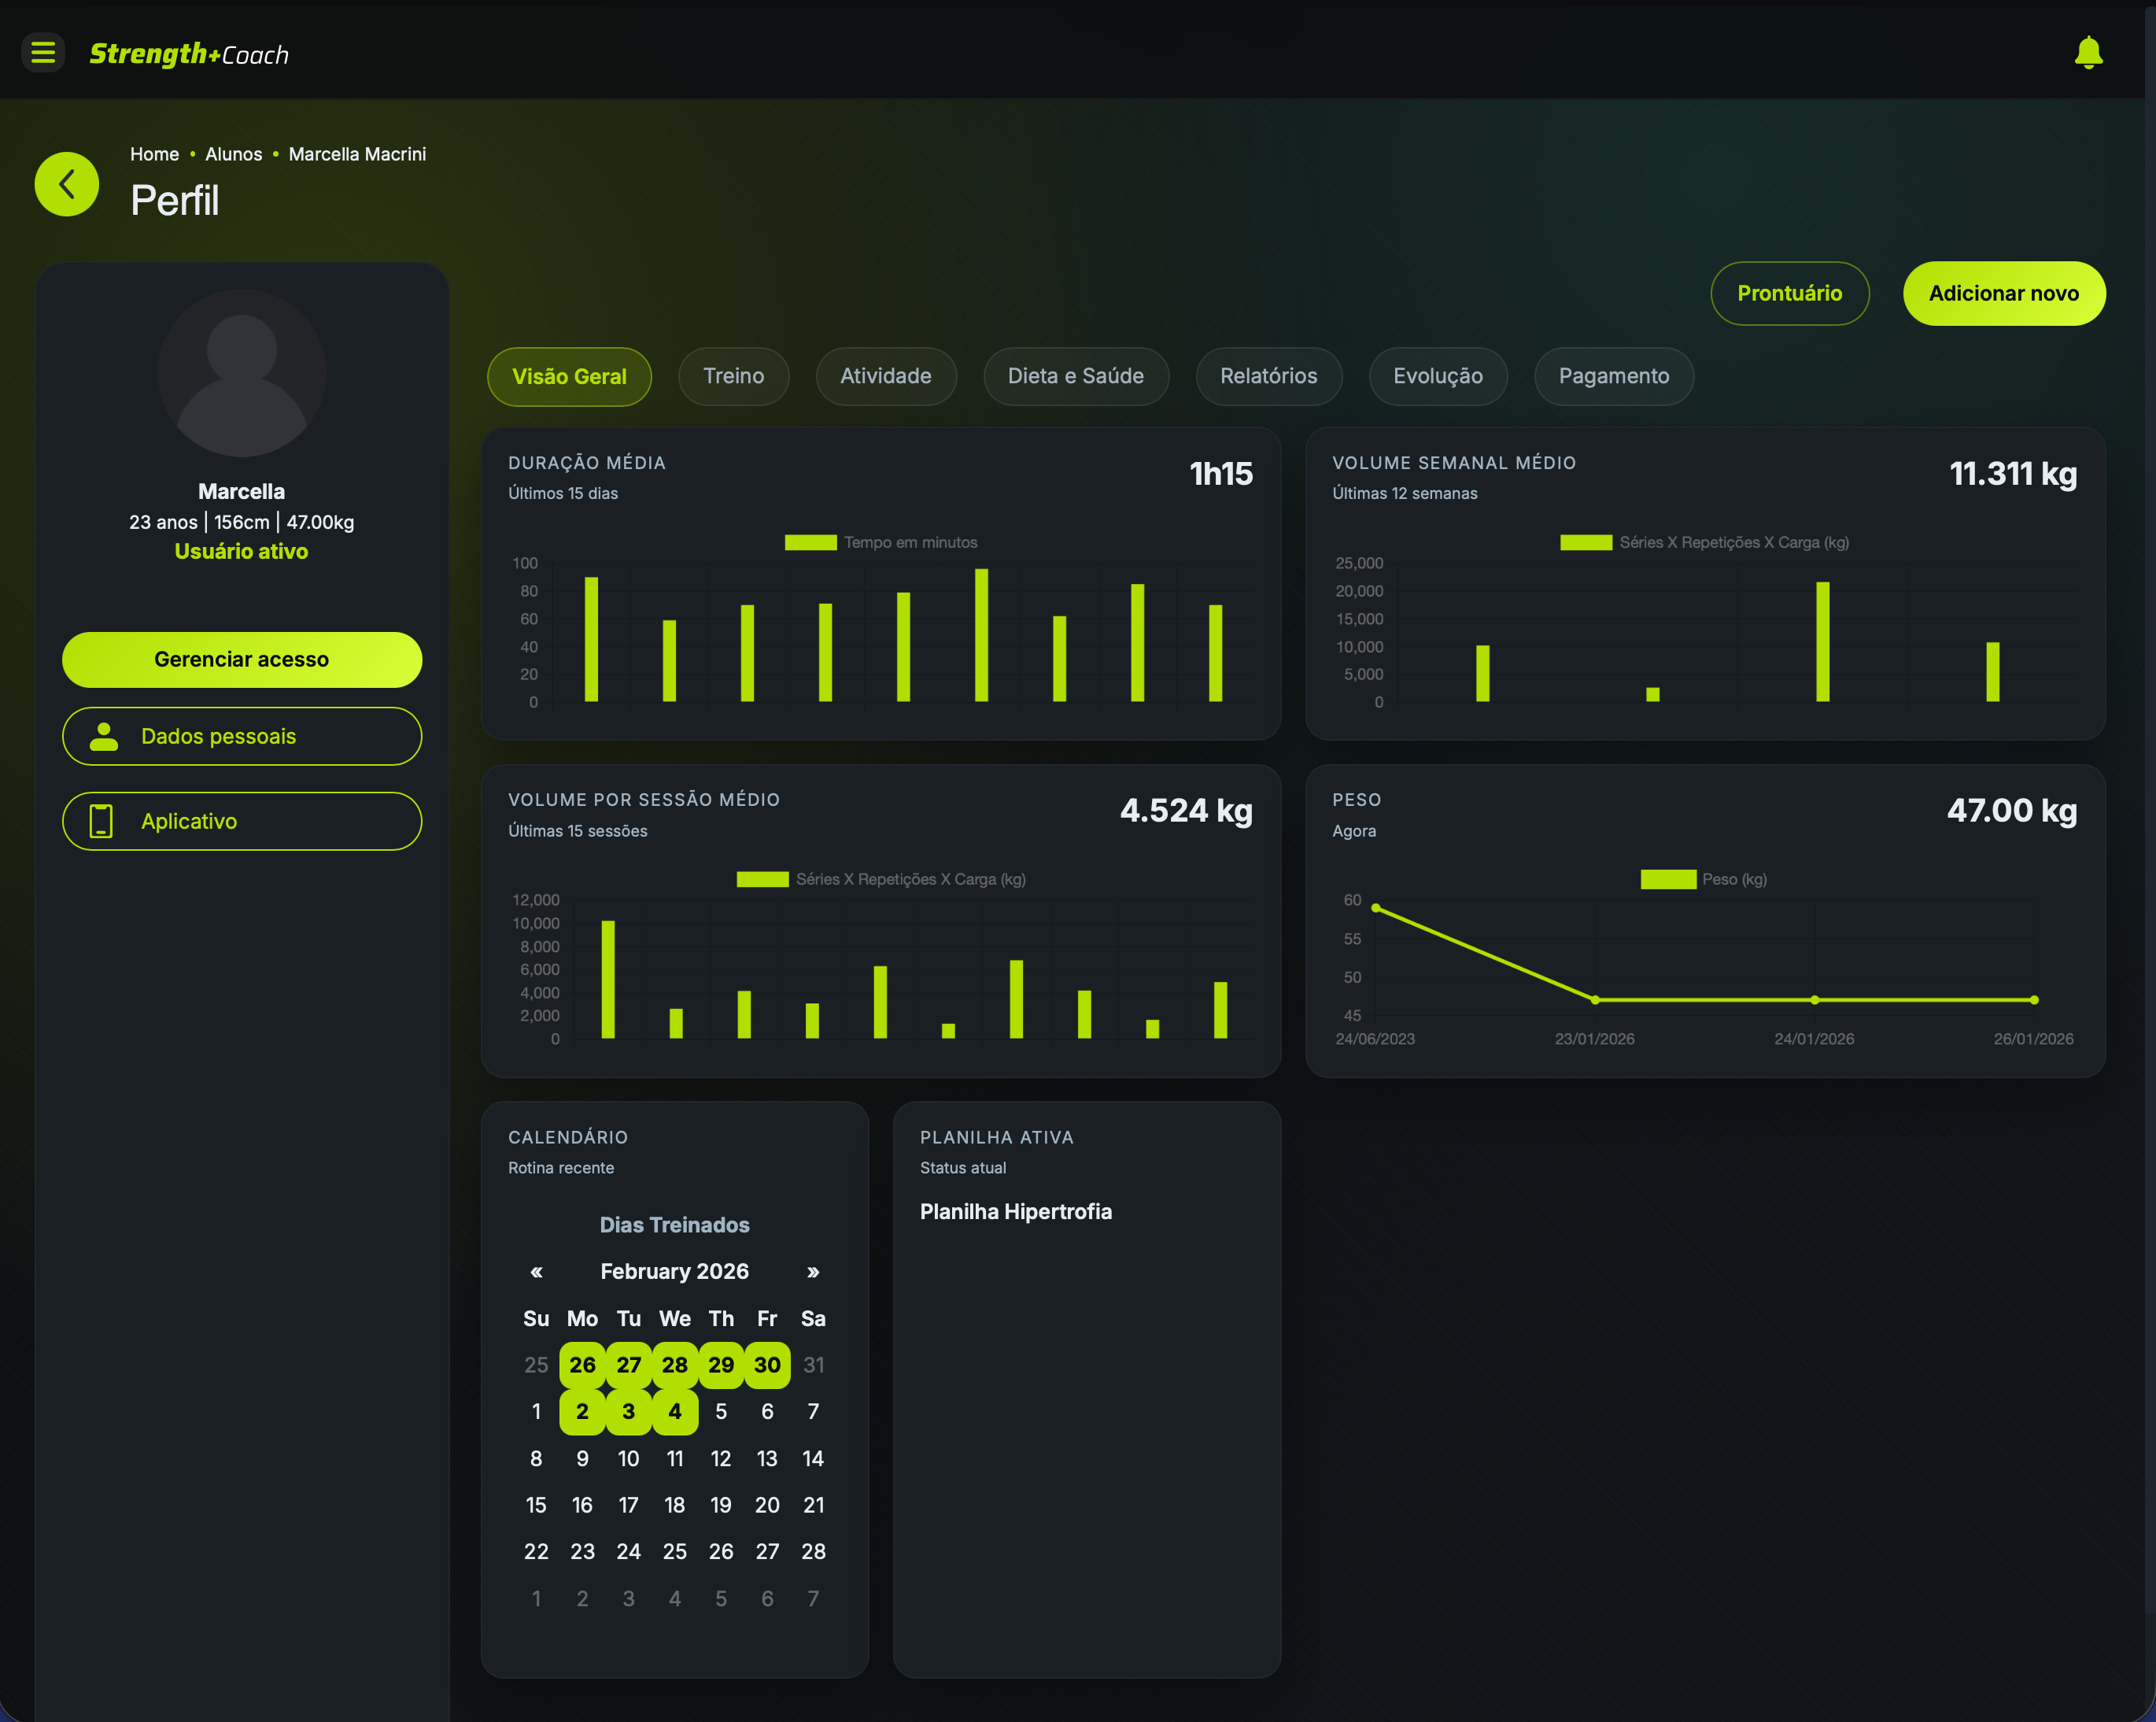Open the Dieta e Saúde tab
The image size is (2156, 1722).
point(1075,376)
